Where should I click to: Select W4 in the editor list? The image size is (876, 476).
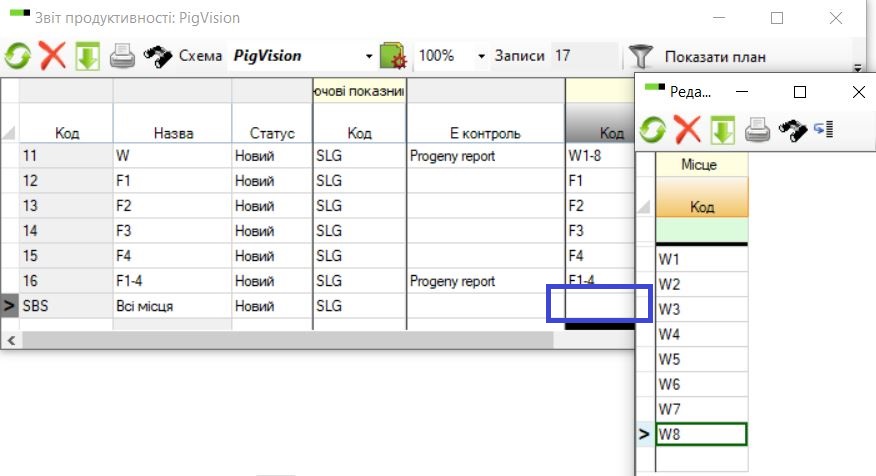point(702,335)
